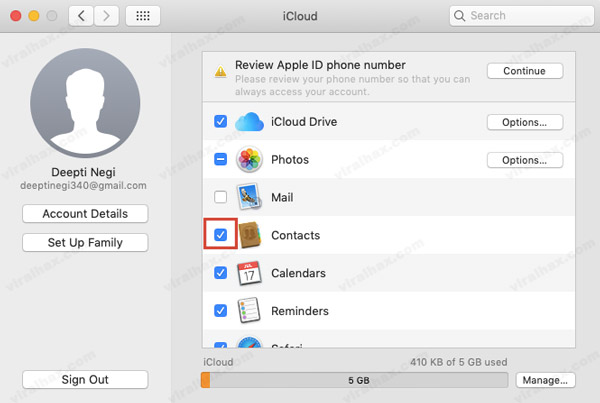The height and width of the screenshot is (403, 600).
Task: Click the Review Apple ID phone number heading
Action: tap(320, 65)
